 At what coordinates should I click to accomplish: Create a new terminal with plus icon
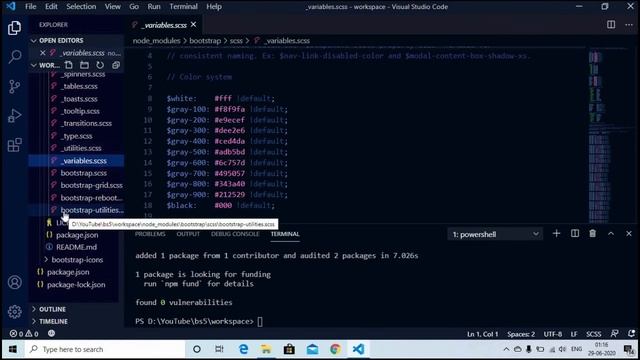click(x=556, y=233)
